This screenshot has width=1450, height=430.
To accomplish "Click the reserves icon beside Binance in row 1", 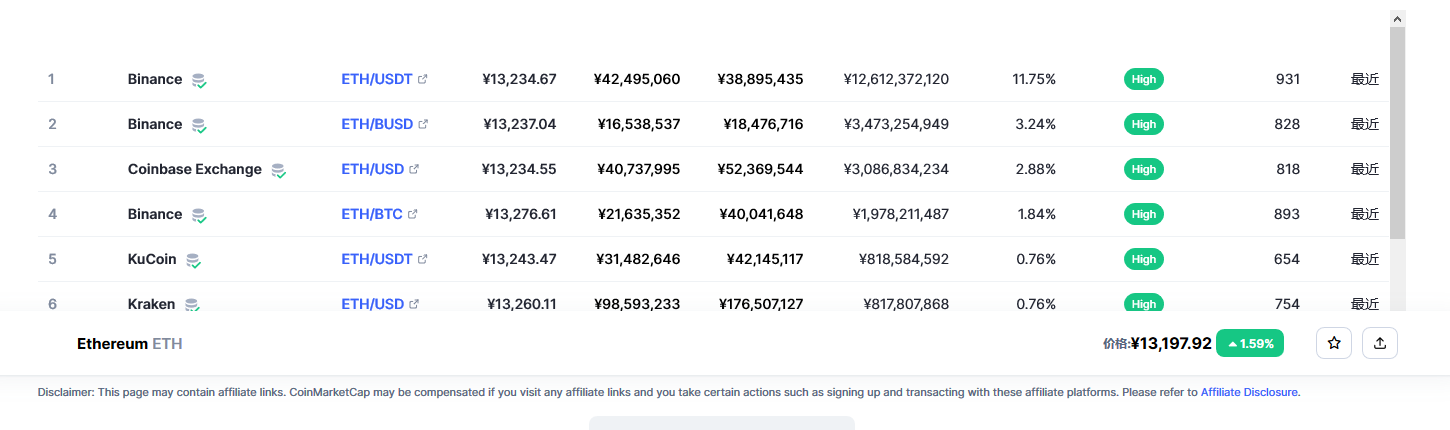I will pos(199,80).
